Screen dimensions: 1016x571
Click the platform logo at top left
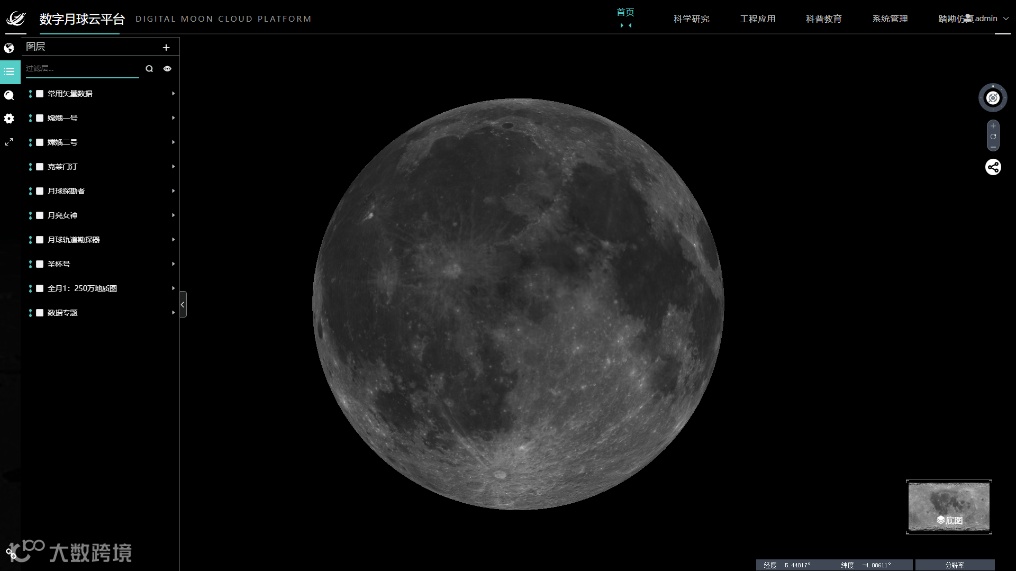pos(16,19)
